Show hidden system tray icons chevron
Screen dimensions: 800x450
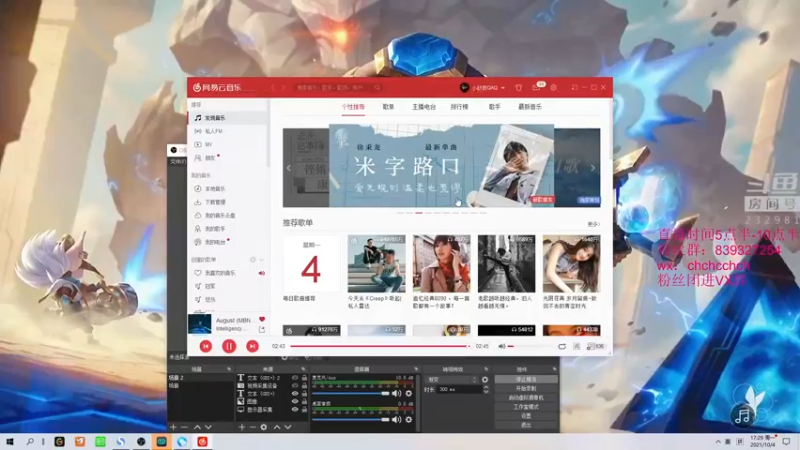point(718,441)
